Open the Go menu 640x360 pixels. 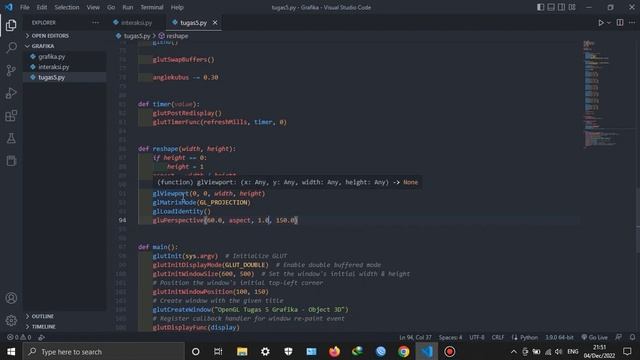[x=111, y=7]
